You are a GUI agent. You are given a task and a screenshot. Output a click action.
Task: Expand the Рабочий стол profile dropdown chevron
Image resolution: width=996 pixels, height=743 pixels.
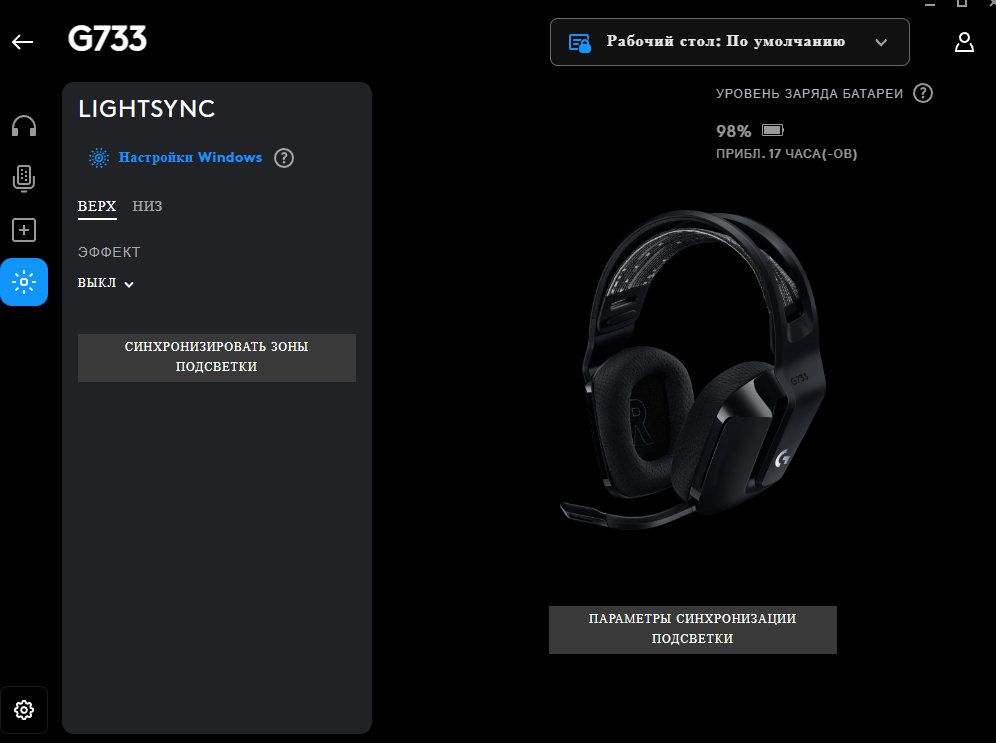(881, 42)
